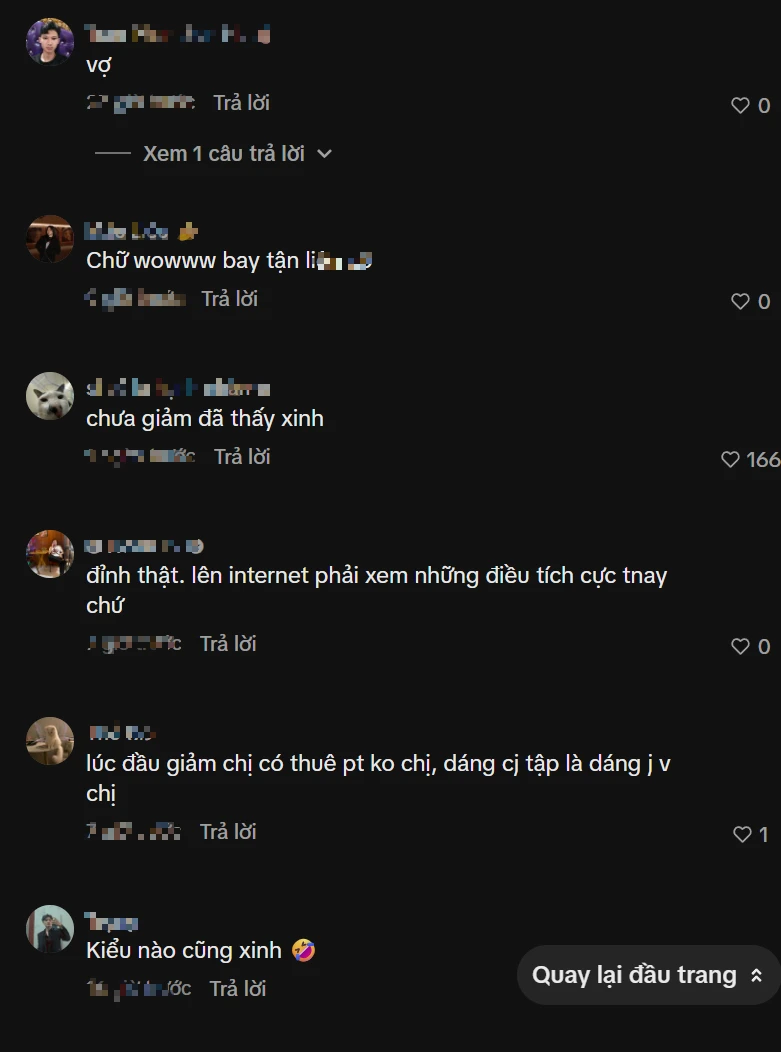Reply to the "lúc đầu giảm chị" comment
Image resolution: width=781 pixels, height=1052 pixels.
click(x=228, y=831)
